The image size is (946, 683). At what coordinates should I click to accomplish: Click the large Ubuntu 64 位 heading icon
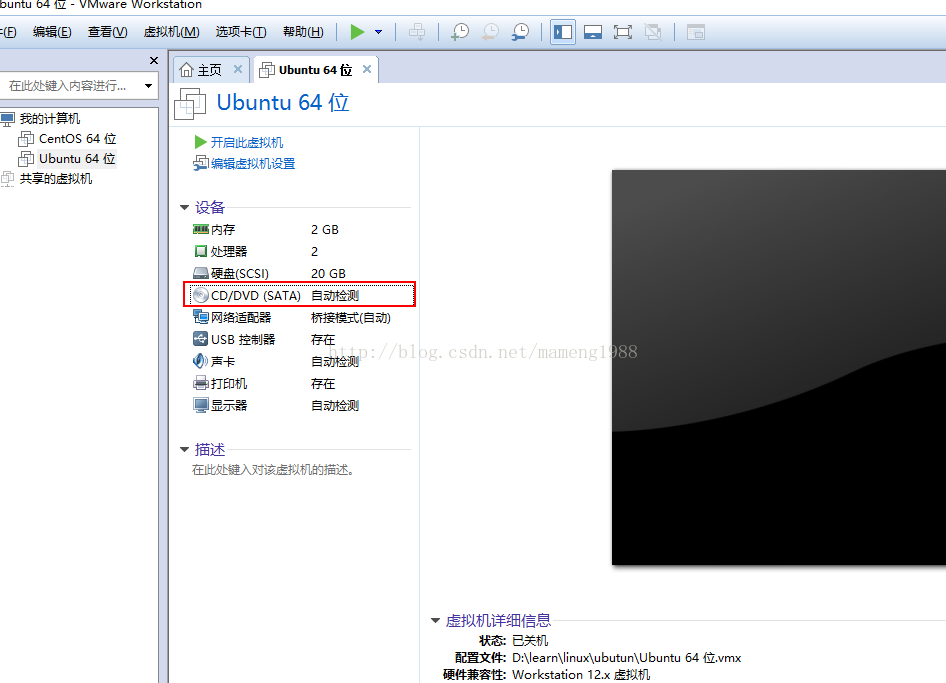190,104
